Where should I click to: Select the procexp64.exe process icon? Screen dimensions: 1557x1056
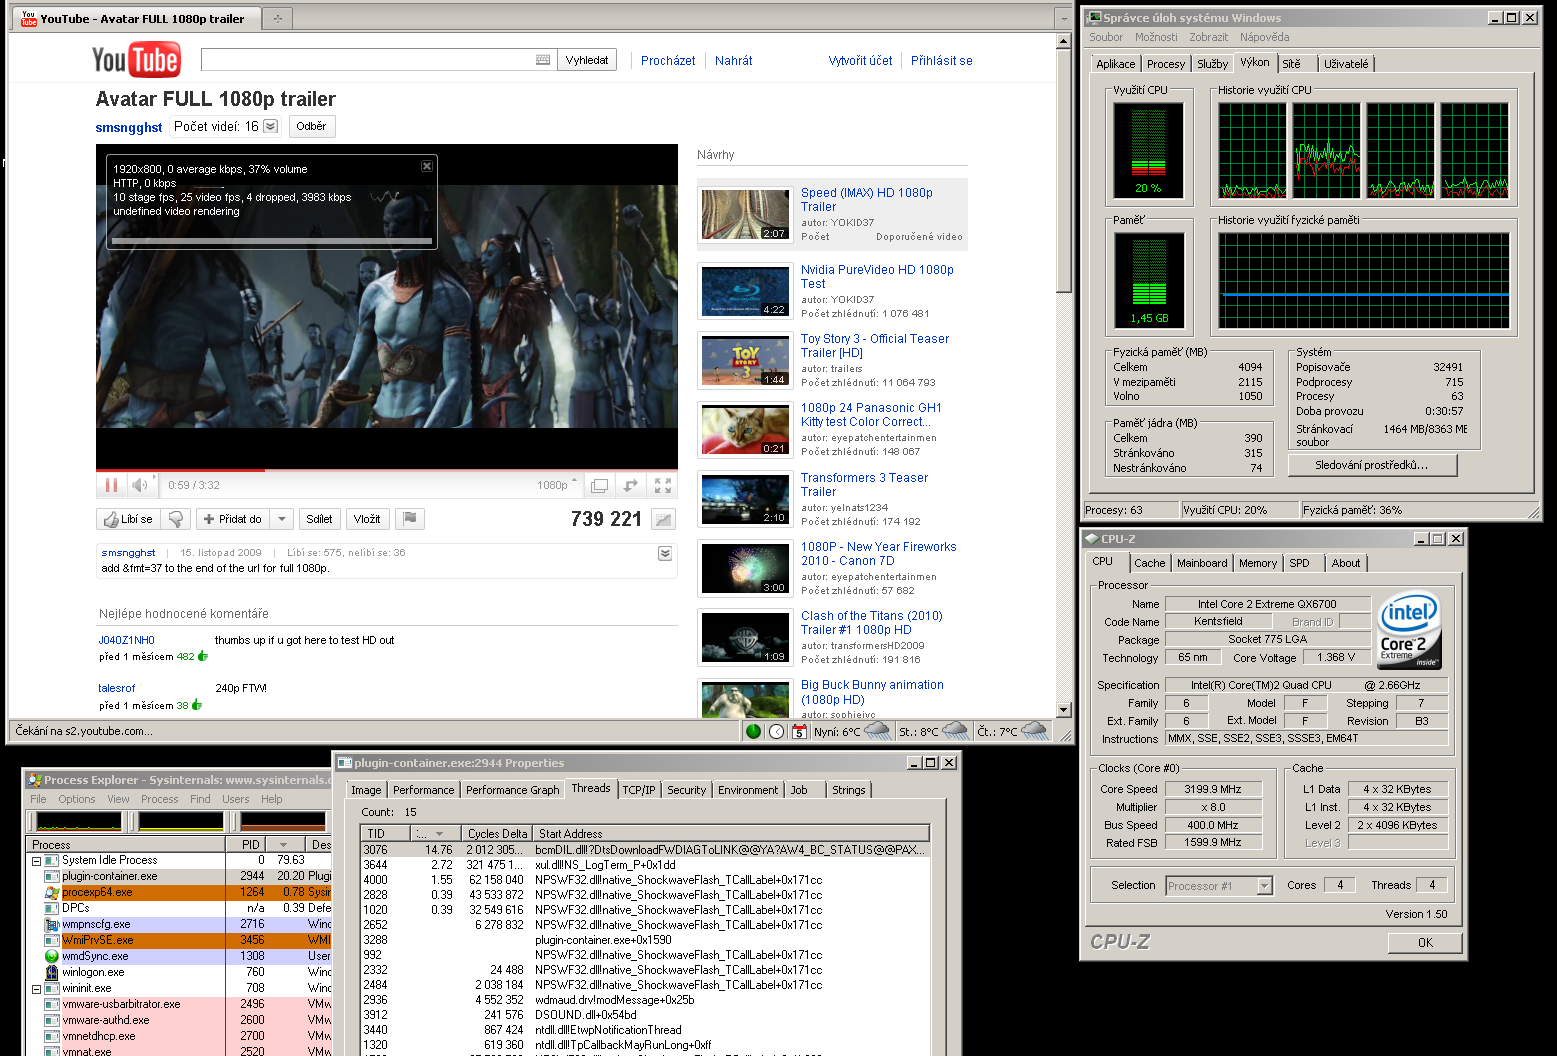point(52,892)
